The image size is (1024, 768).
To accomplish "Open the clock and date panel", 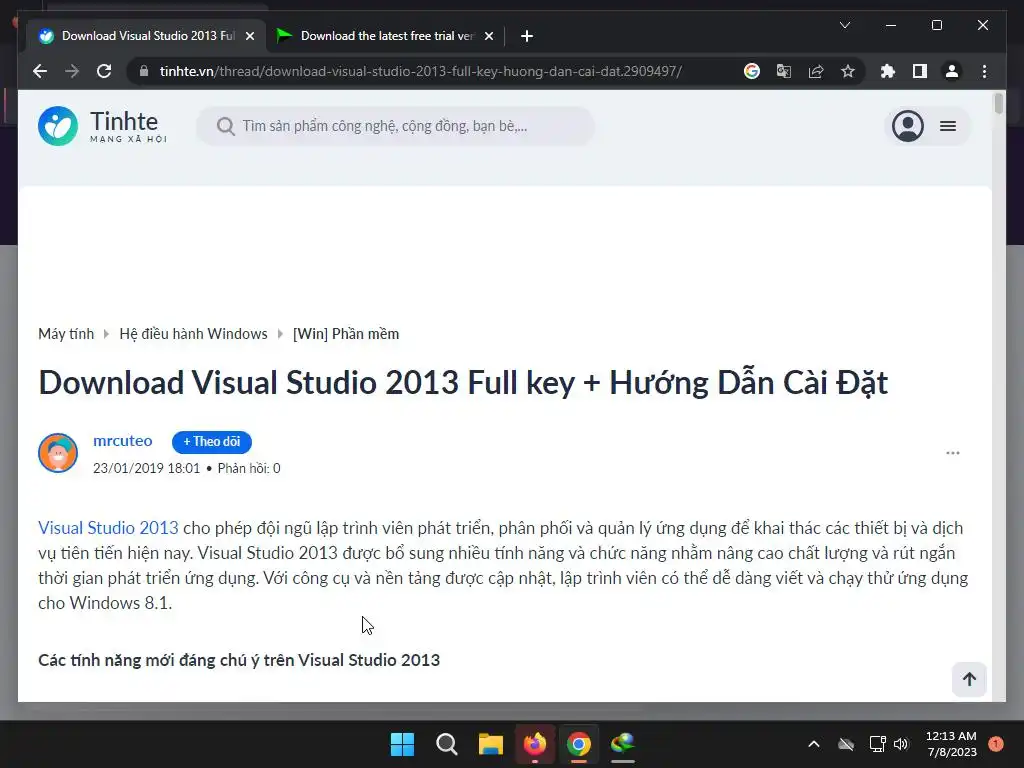I will [x=952, y=744].
